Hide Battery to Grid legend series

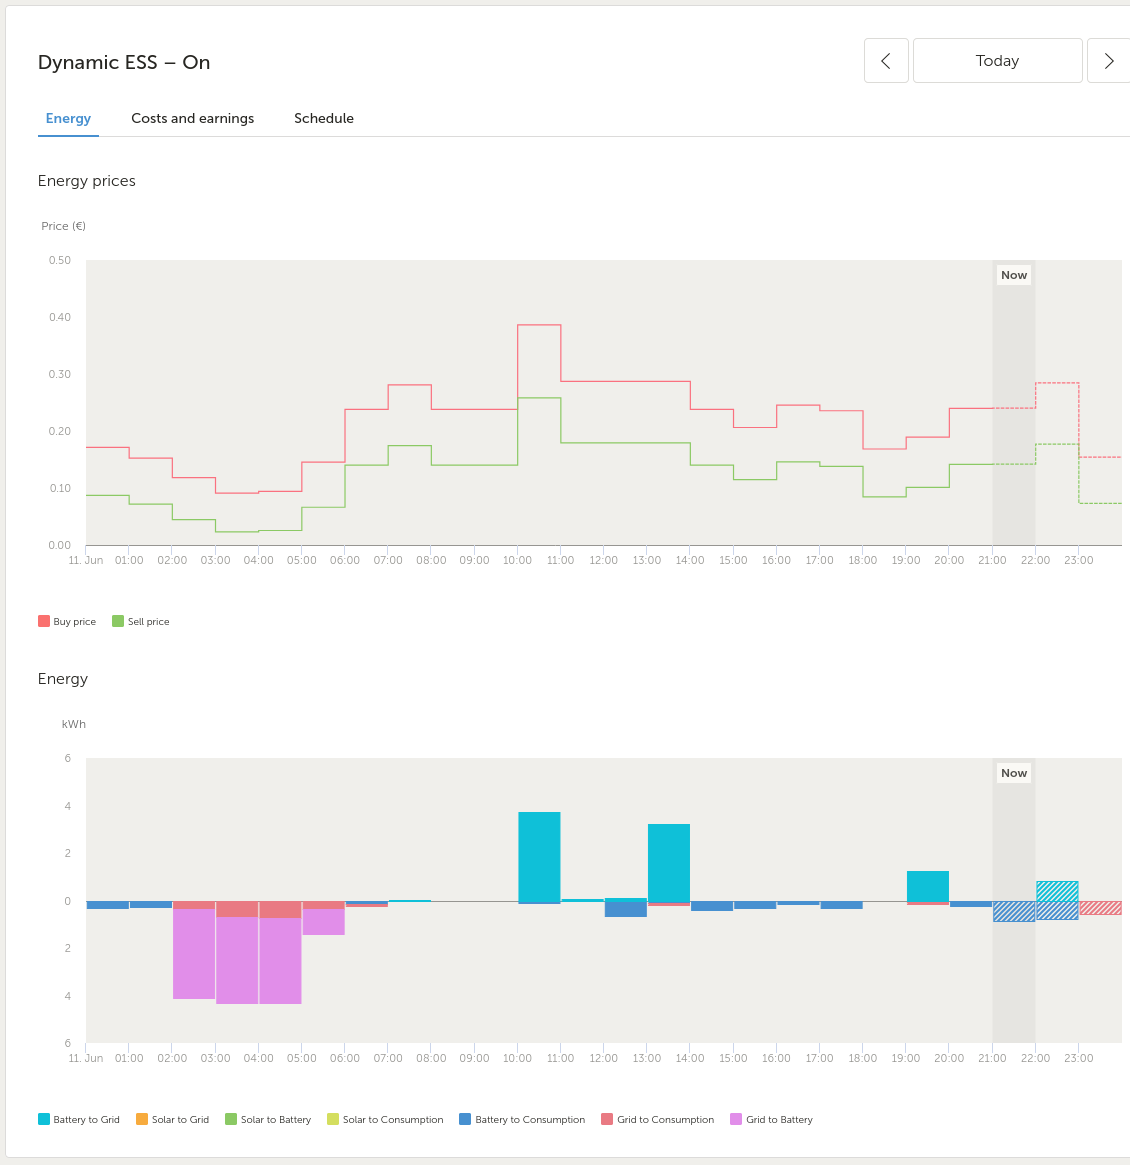[79, 1119]
